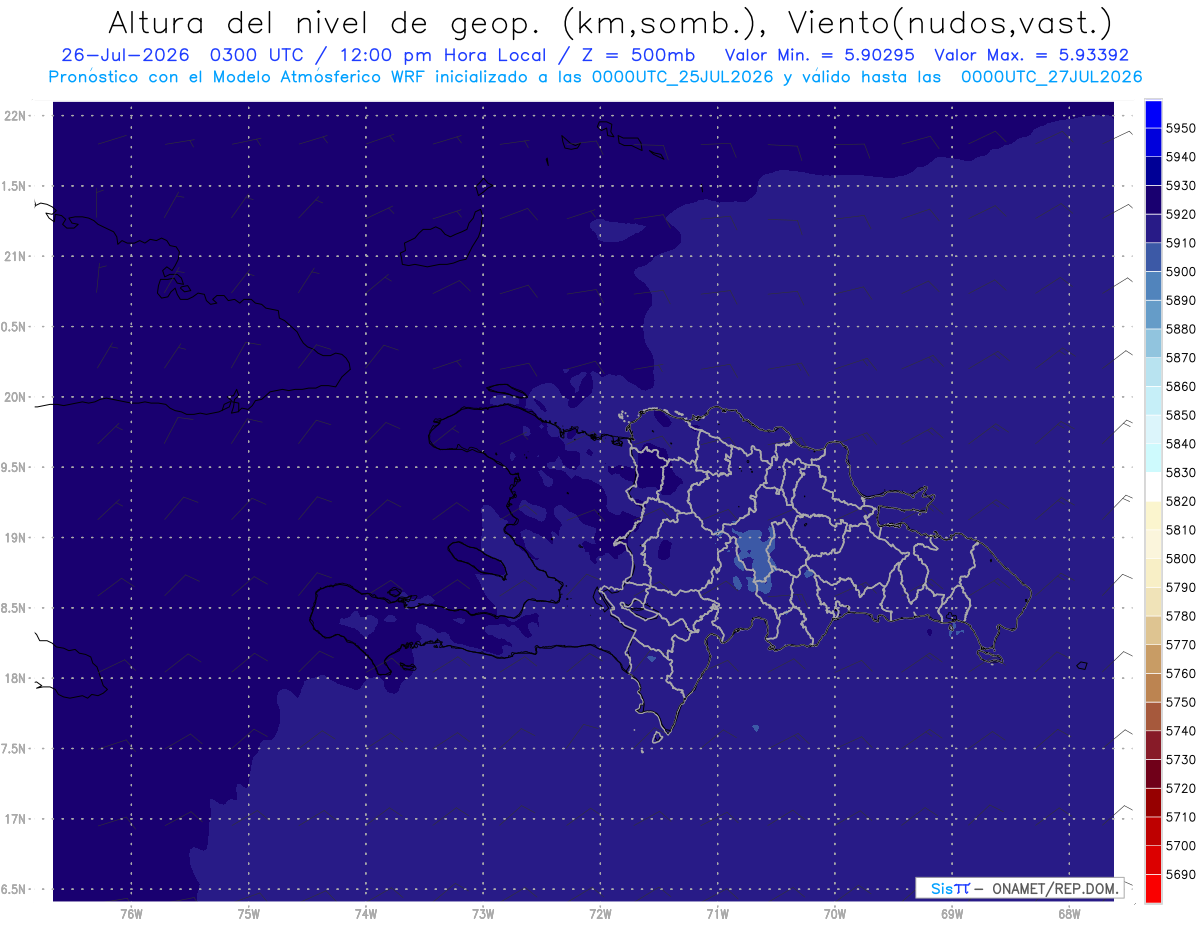Click the "18N" latitude label
The height and width of the screenshot is (927, 1200).
coord(16,678)
